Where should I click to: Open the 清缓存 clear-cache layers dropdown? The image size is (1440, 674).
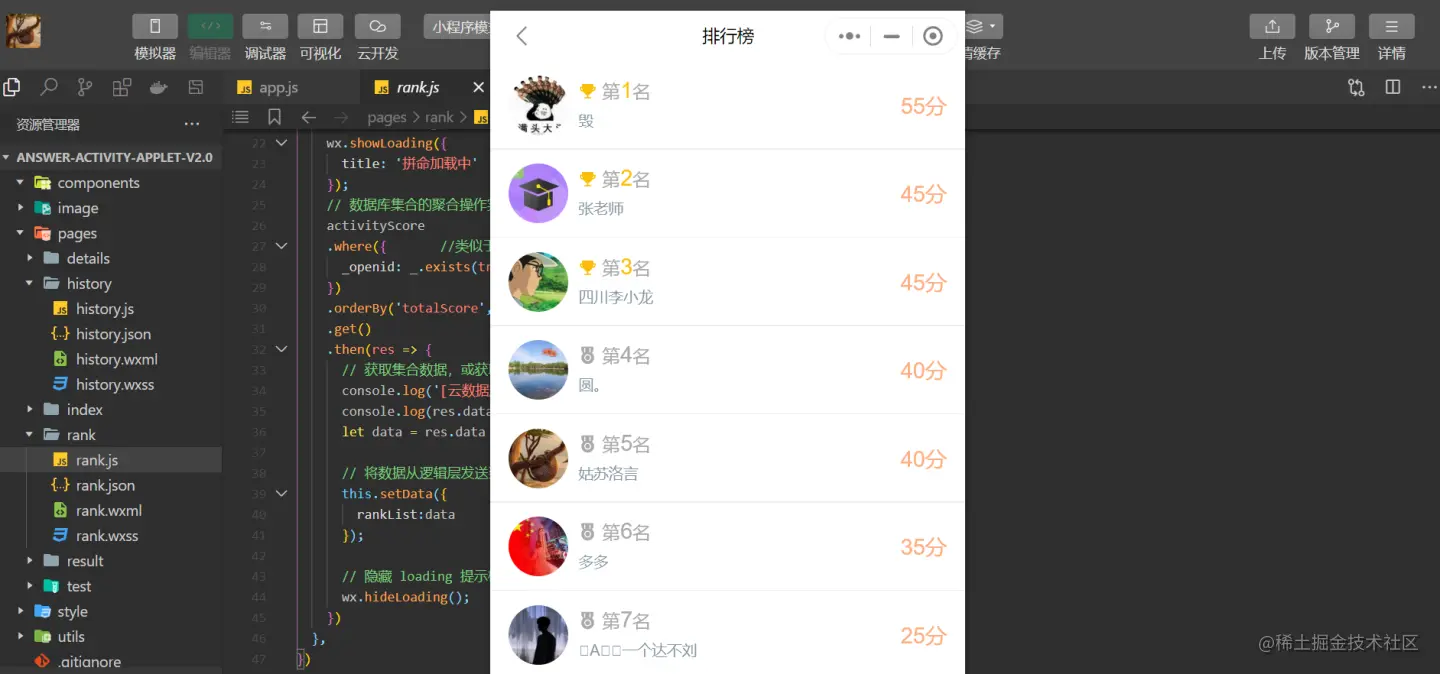tap(982, 27)
